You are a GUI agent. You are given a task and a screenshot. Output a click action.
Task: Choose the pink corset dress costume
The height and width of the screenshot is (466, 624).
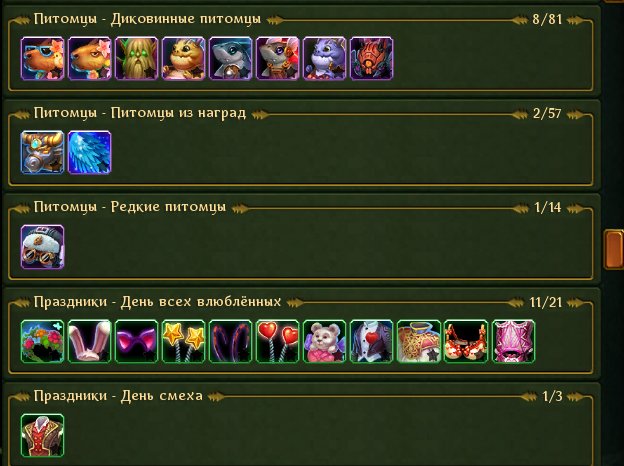[x=513, y=341]
